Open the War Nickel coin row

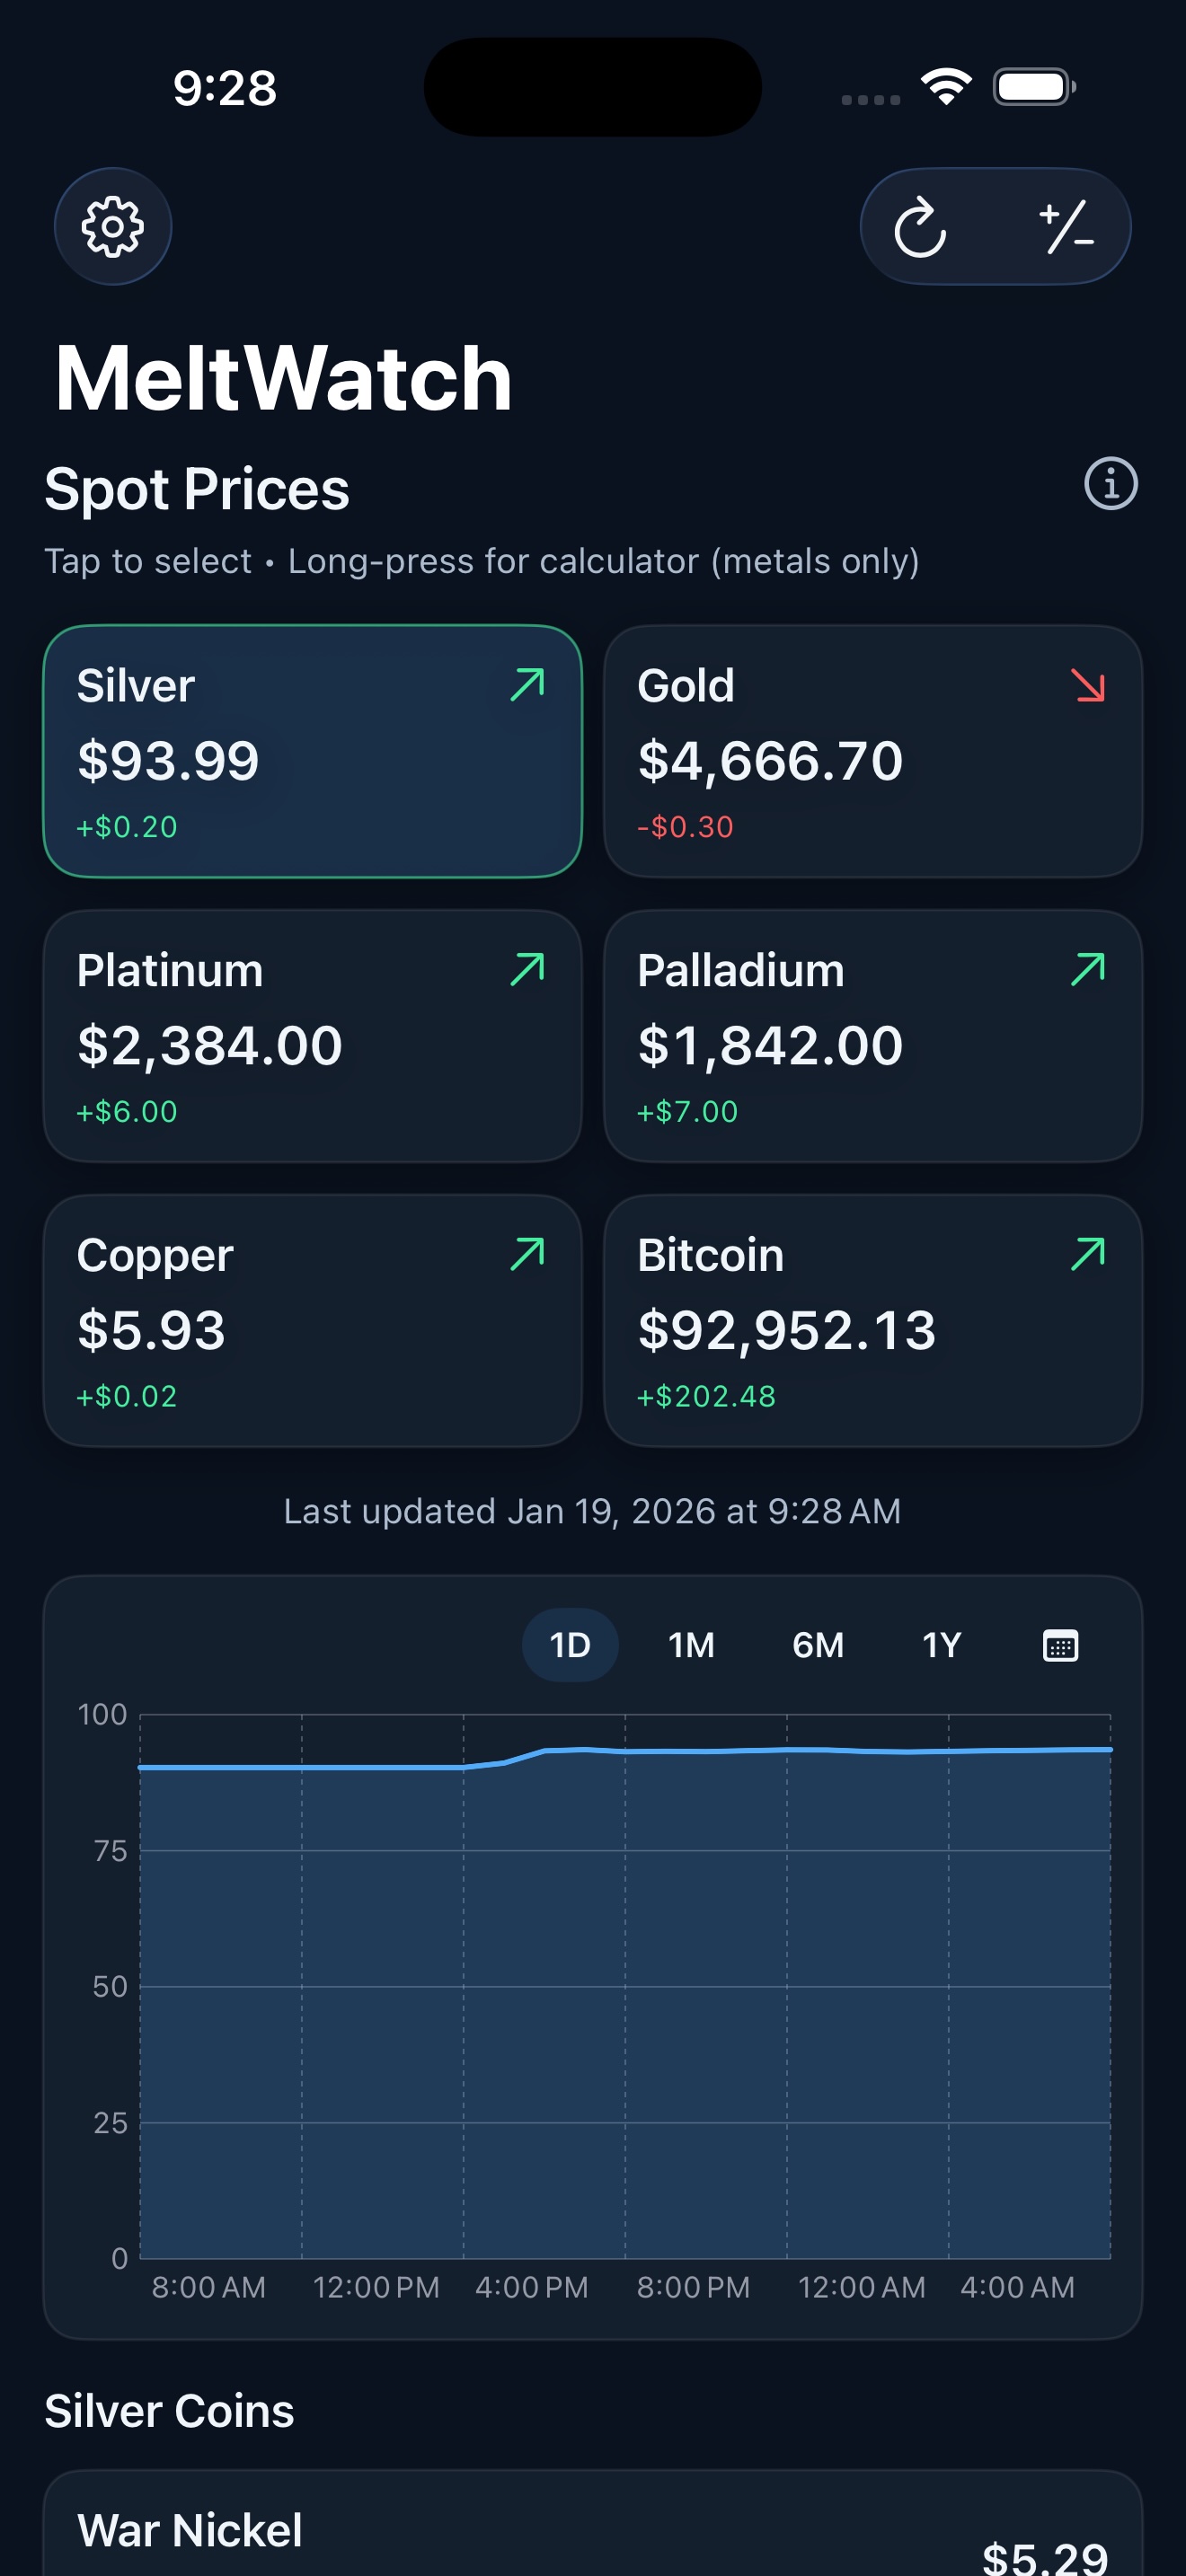tap(592, 2530)
